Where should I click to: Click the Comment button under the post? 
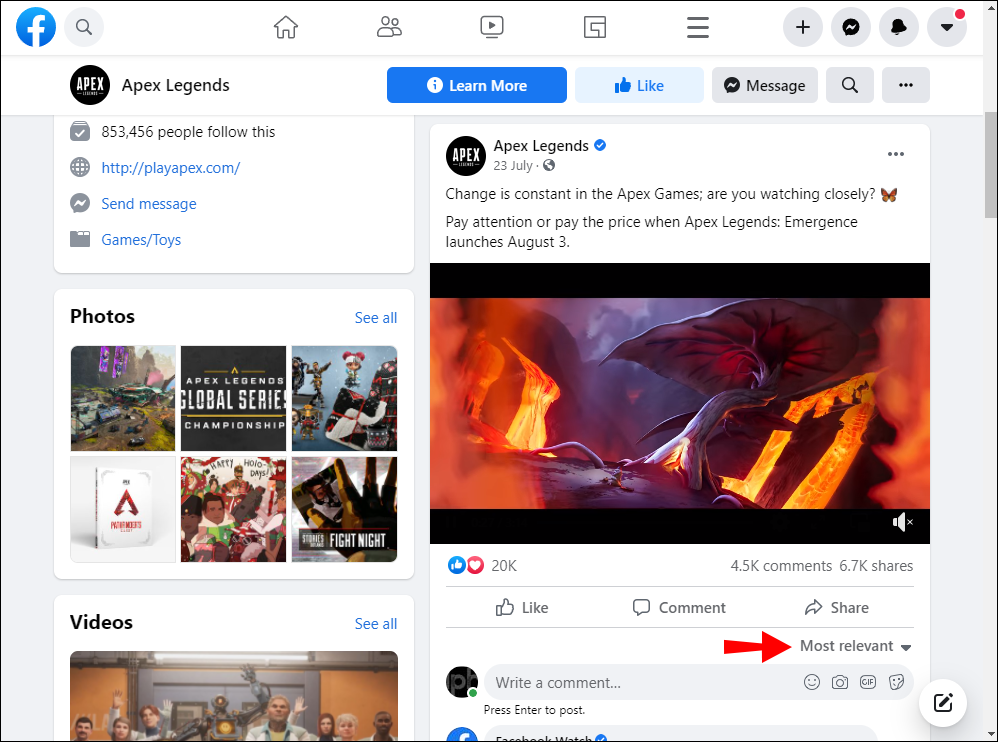pyautogui.click(x=679, y=608)
